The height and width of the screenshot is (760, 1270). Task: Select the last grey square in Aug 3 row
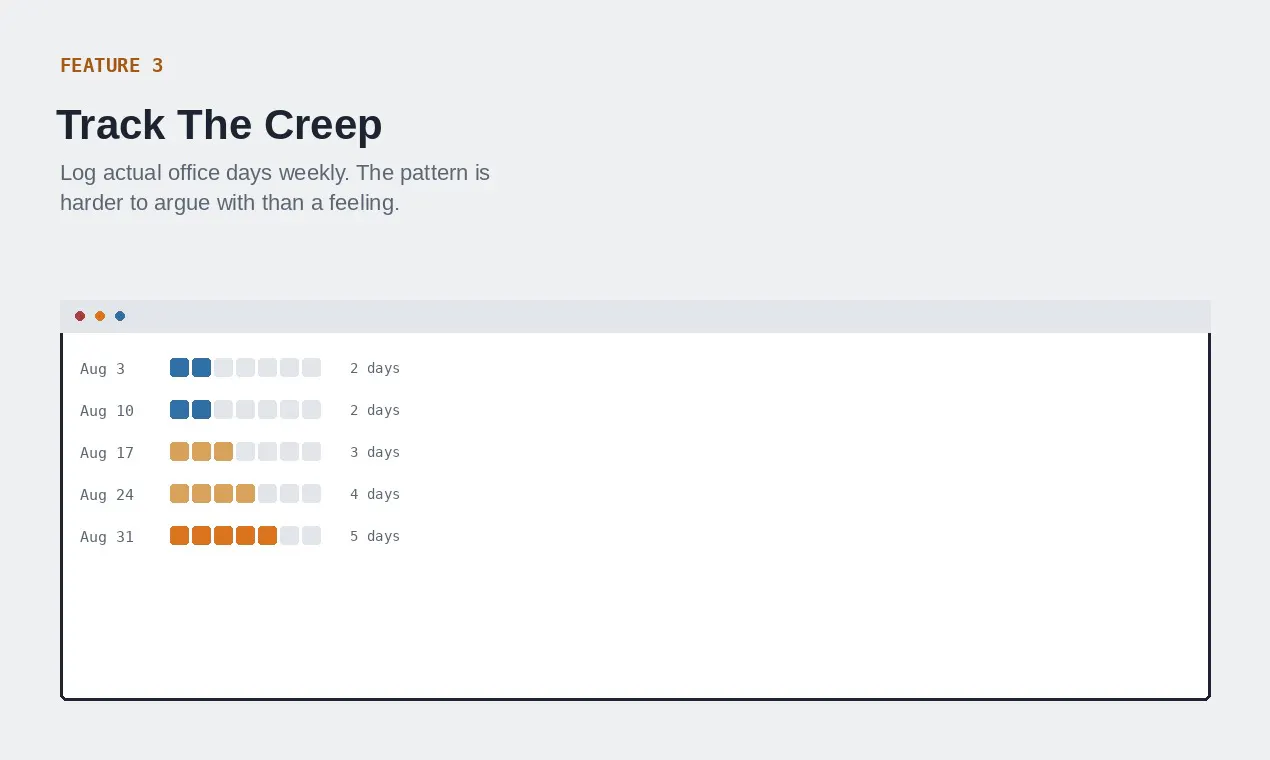pos(312,368)
